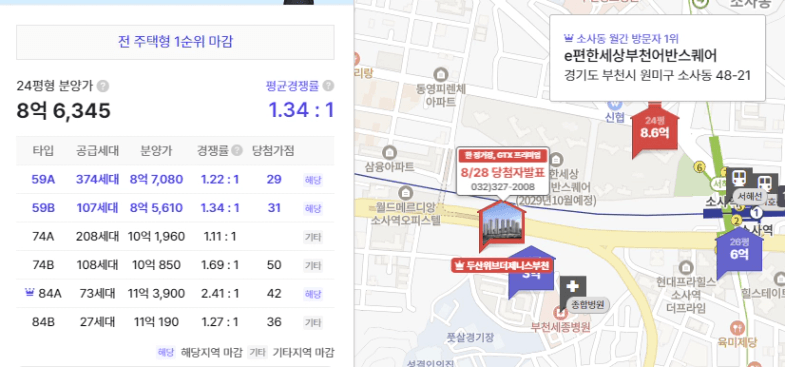Click the 8/28 당첨자발표 popup bubble
The width and height of the screenshot is (785, 367).
503,173
